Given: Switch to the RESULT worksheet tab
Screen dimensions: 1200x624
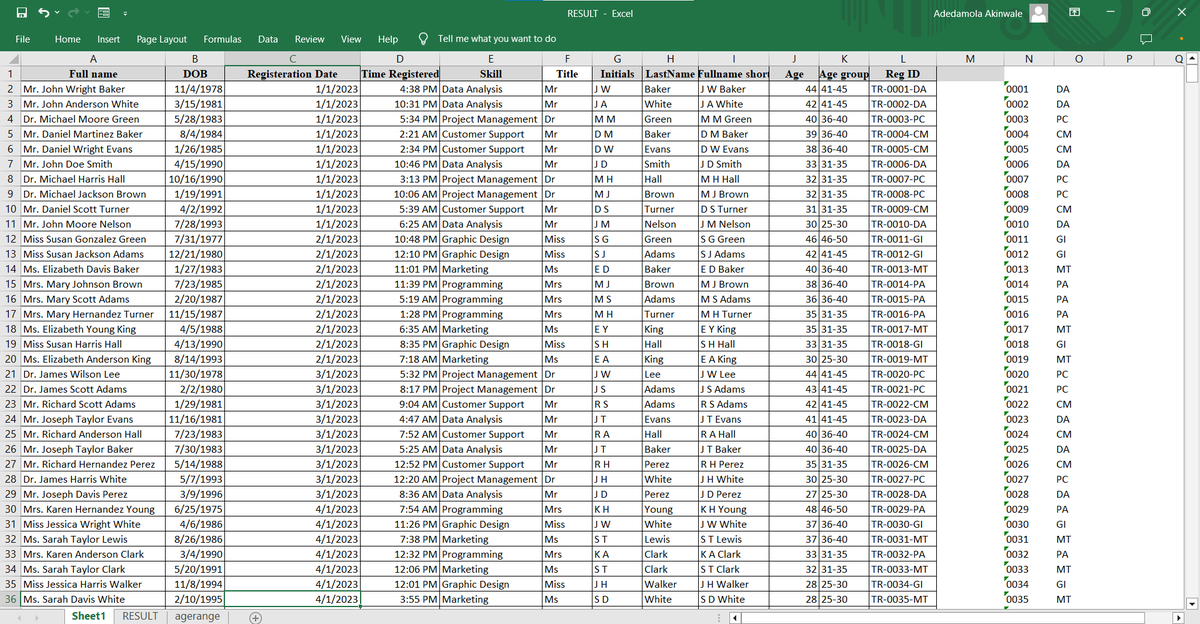Looking at the screenshot, I should [x=139, y=616].
